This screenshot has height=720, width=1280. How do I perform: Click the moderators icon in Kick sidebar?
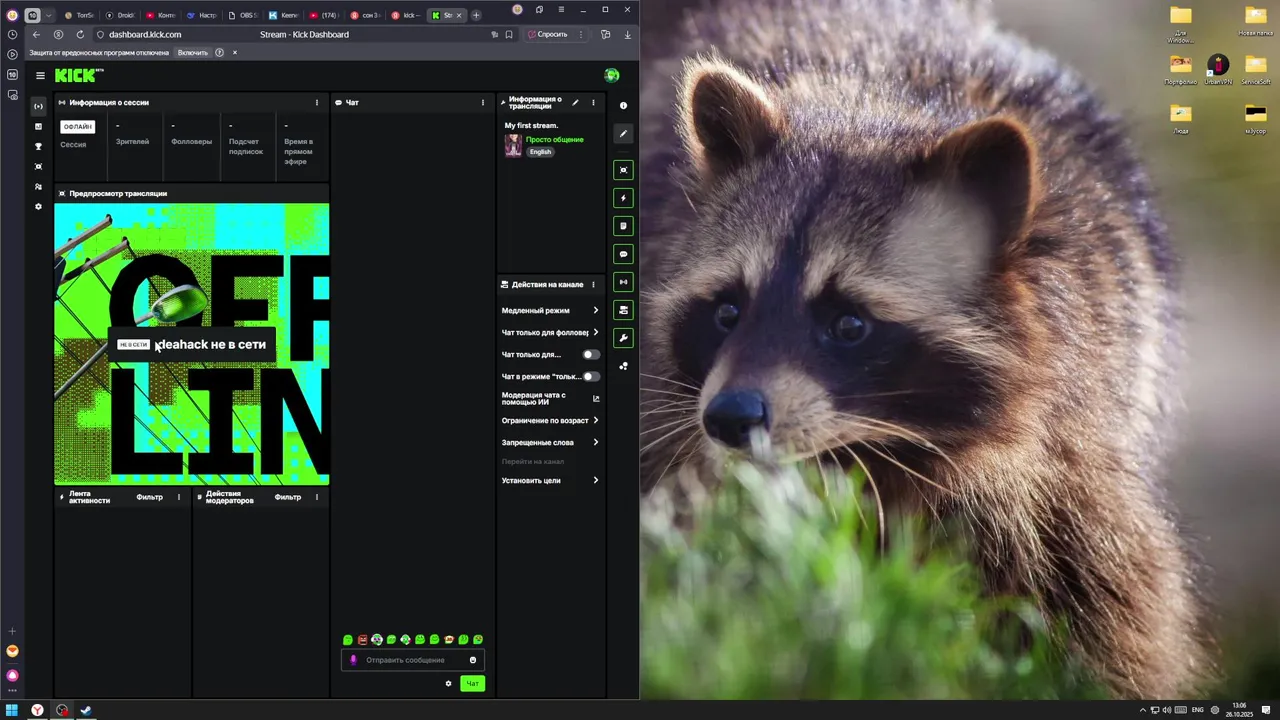pyautogui.click(x=38, y=186)
